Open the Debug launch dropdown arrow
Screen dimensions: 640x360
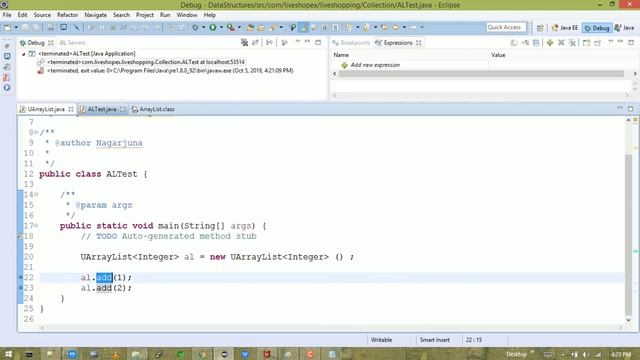(x=203, y=27)
